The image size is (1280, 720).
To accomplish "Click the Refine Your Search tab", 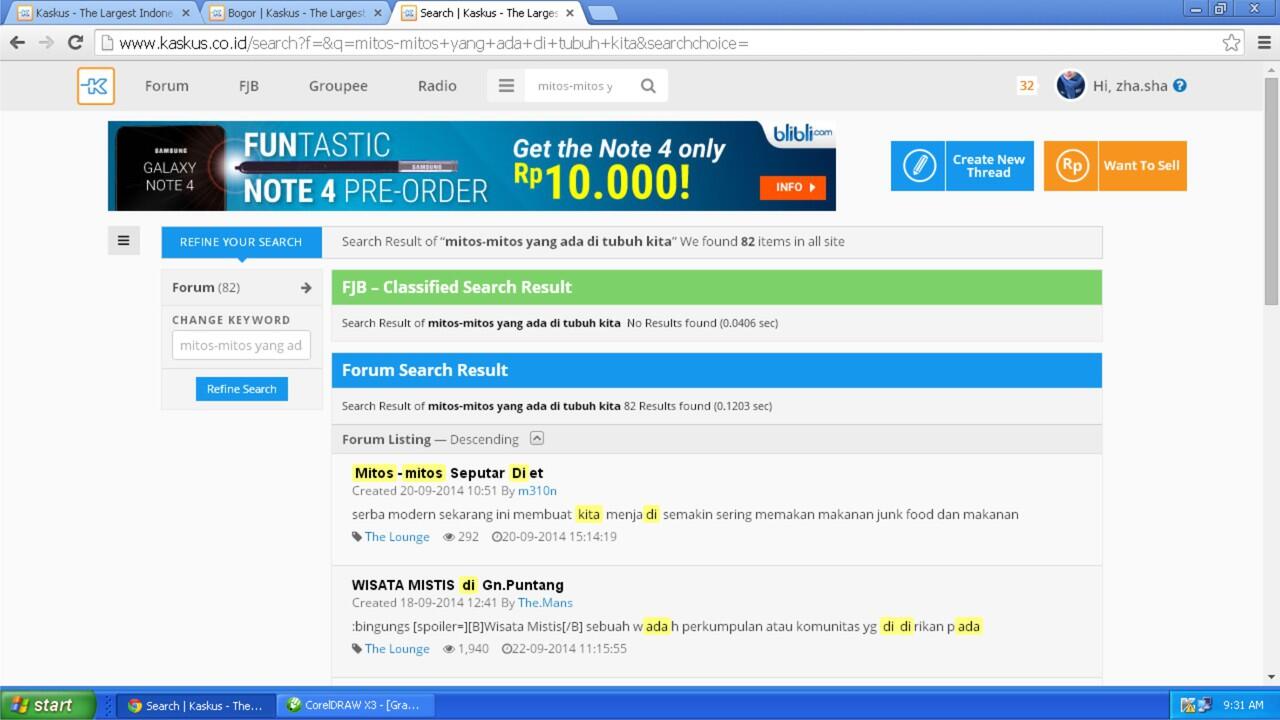I will [241, 241].
